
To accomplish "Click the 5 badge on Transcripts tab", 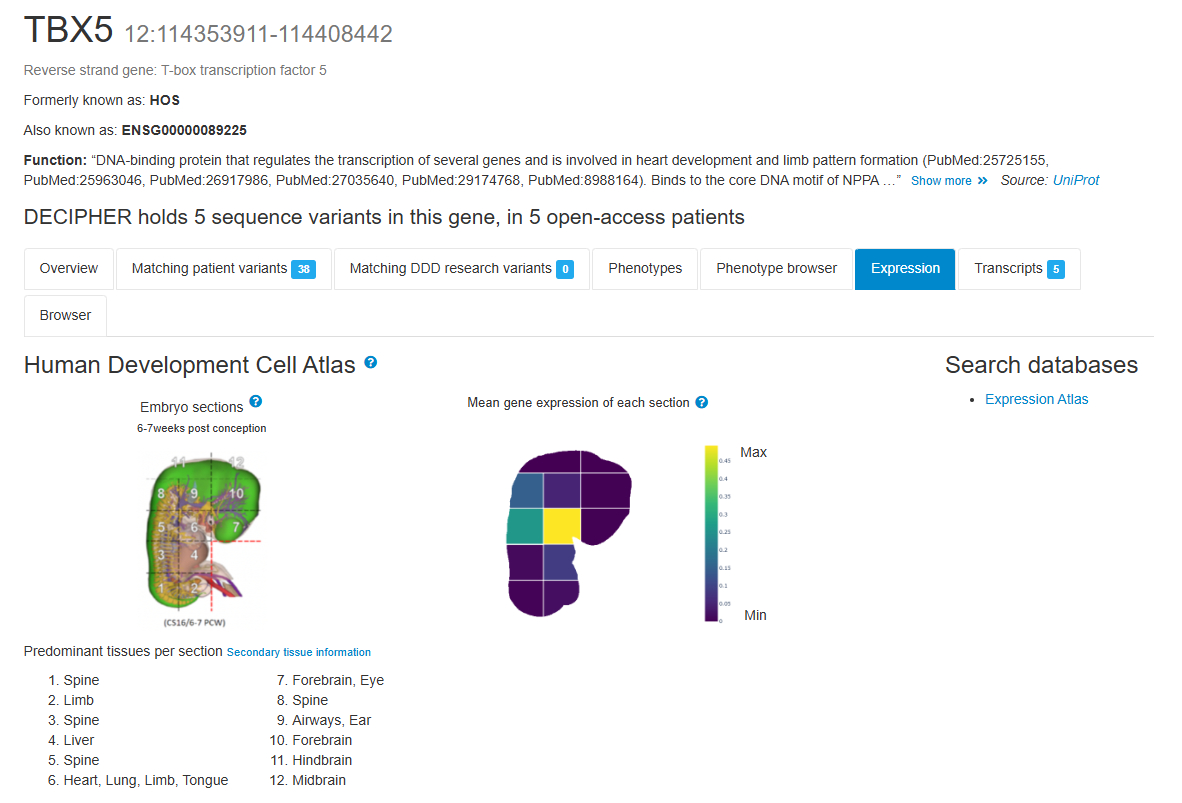I will pos(1056,269).
